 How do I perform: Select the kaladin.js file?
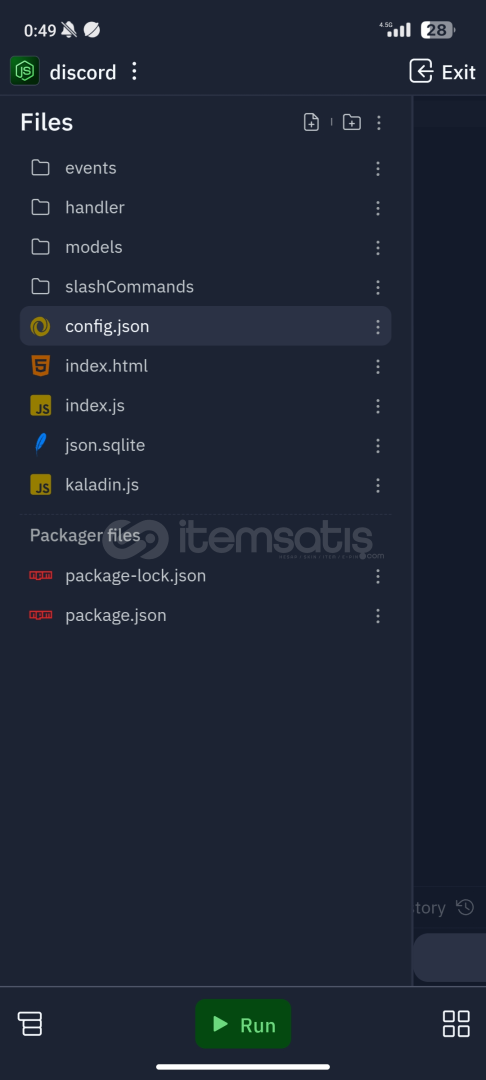pyautogui.click(x=206, y=485)
